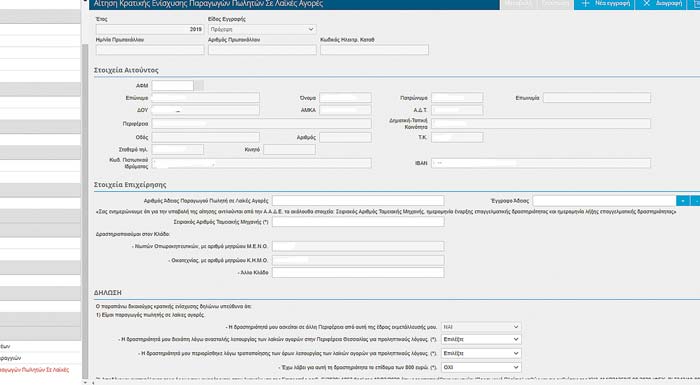Click the sidebar vertical scrollbar

[85, 212]
